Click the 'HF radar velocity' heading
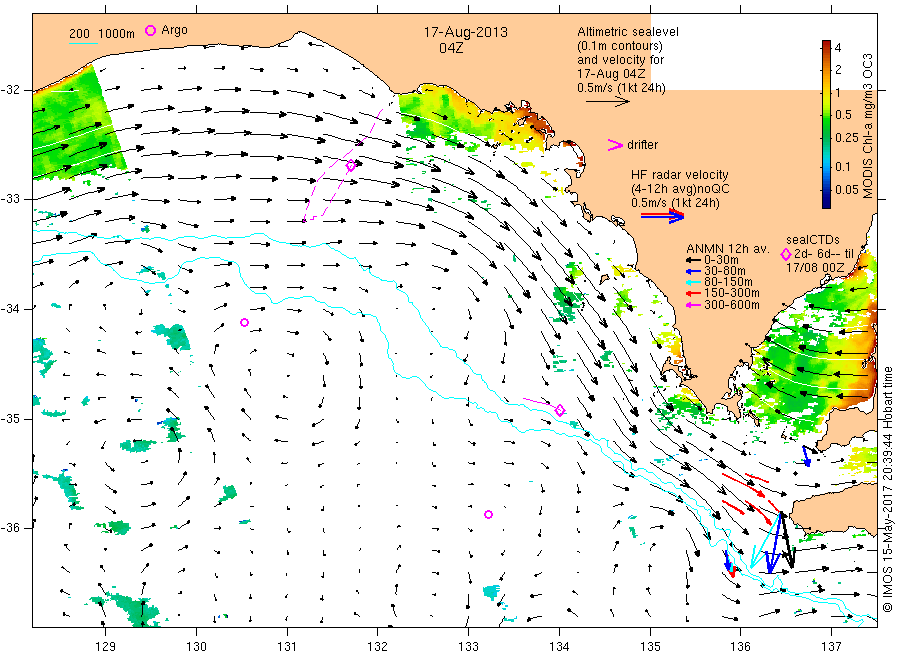Screen dimensions: 900x660 click(680, 174)
